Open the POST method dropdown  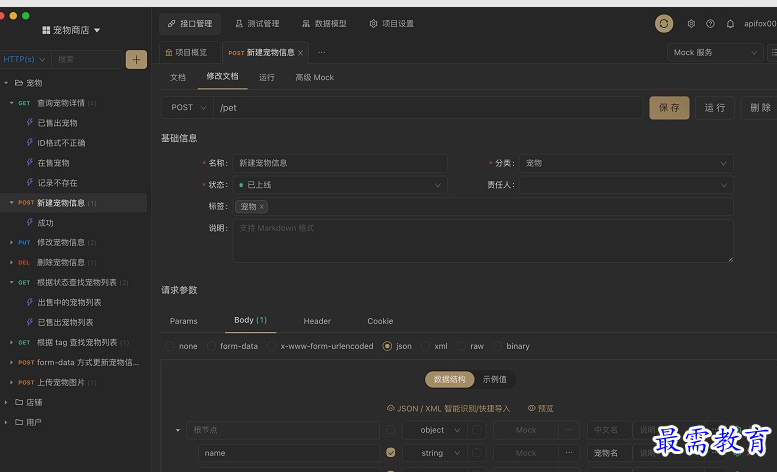(x=187, y=107)
